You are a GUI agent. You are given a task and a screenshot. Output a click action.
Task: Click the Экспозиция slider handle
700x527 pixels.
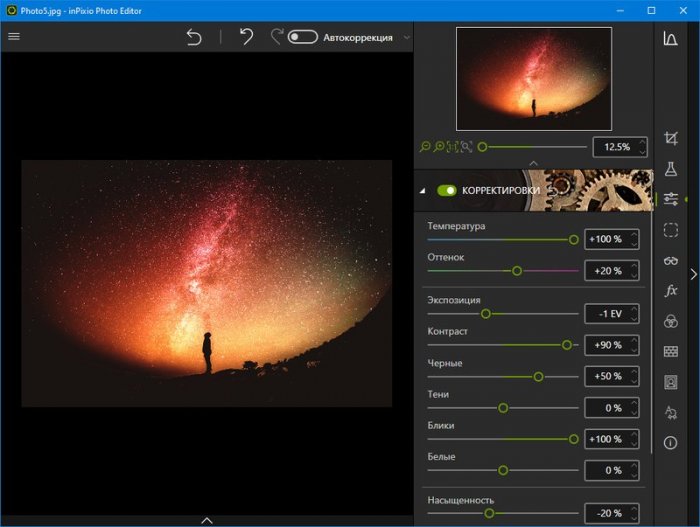coord(486,313)
